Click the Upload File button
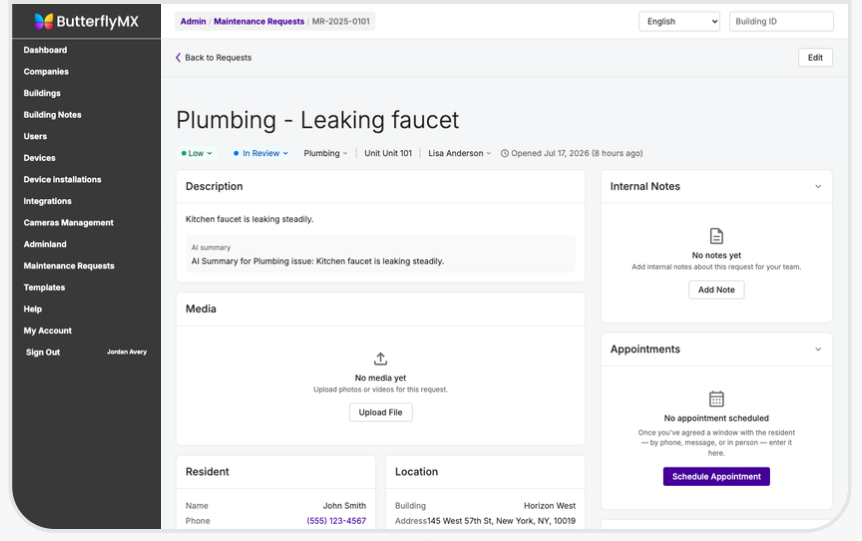Viewport: 862px width, 541px height. point(380,412)
